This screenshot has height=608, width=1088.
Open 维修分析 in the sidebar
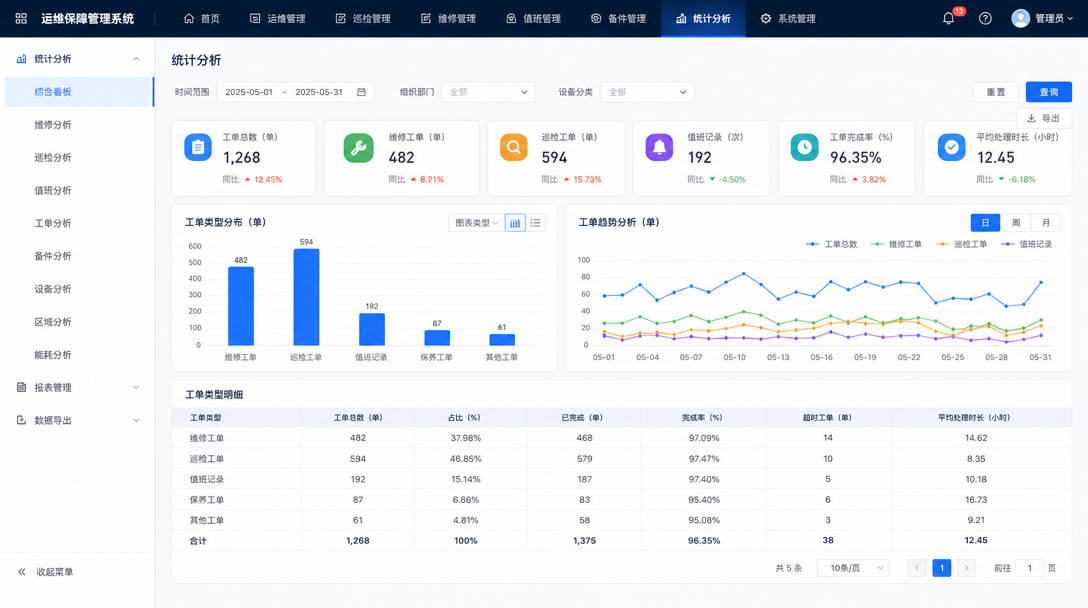[x=53, y=125]
